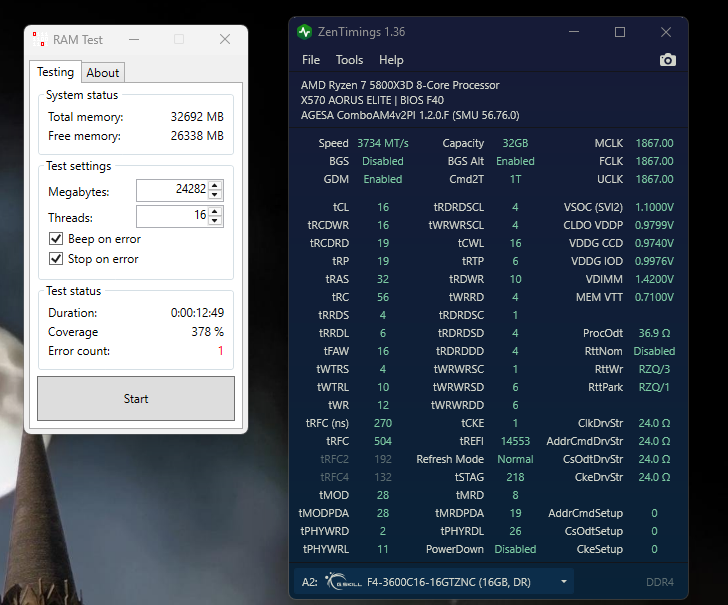Increase Megabytes value with up arrow
Screen dimensions: 728x605
[215, 186]
